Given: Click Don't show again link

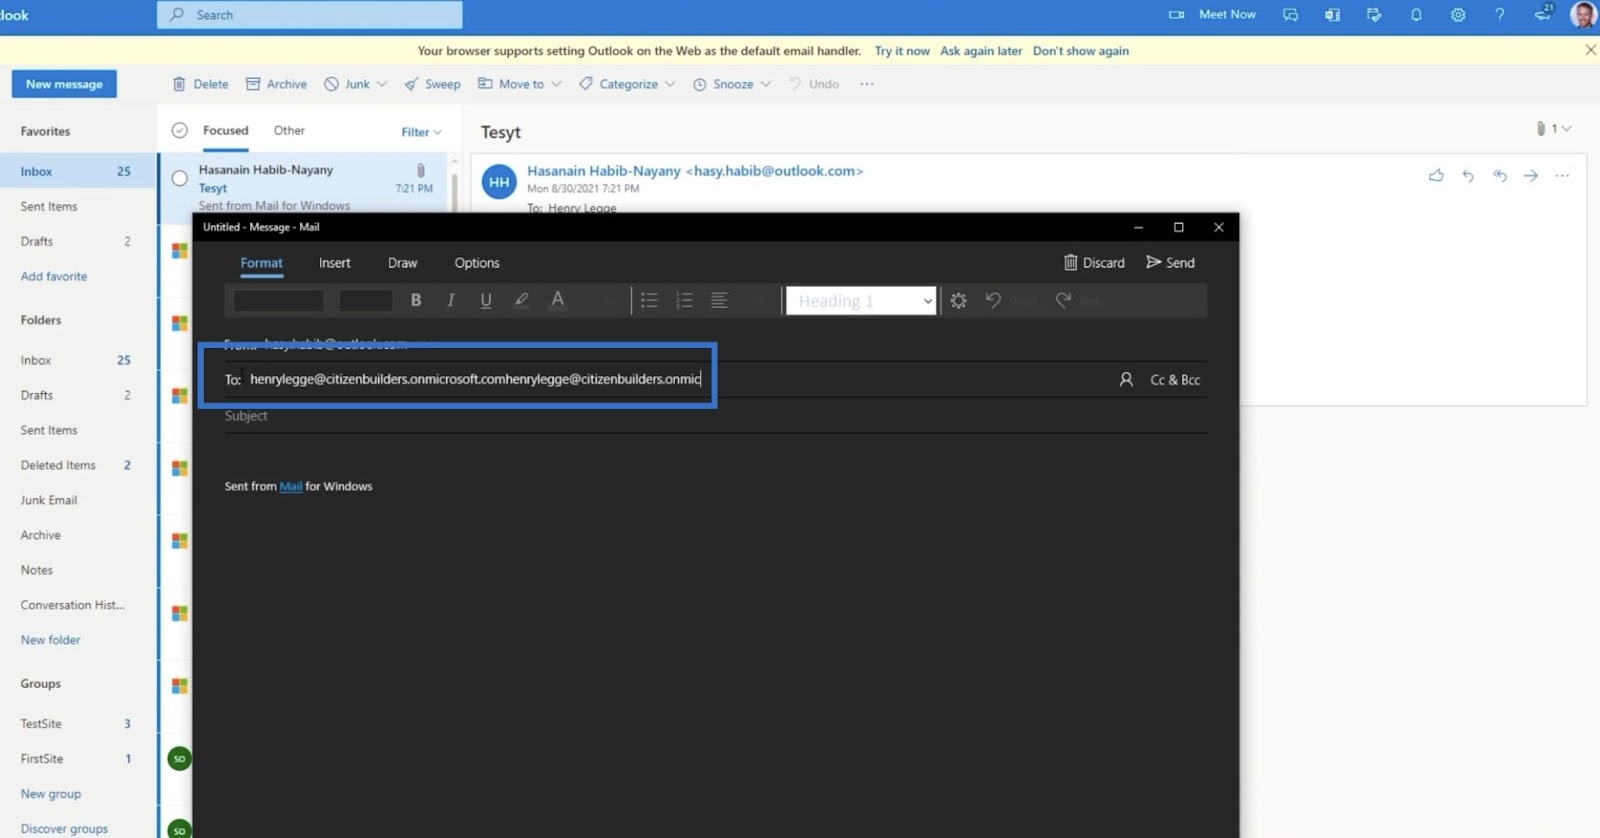Looking at the screenshot, I should (x=1081, y=51).
